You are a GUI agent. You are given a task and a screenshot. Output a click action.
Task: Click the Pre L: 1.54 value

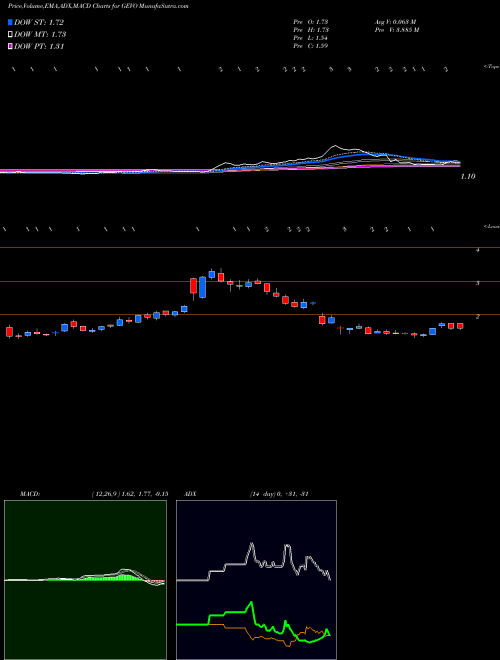pyautogui.click(x=311, y=38)
